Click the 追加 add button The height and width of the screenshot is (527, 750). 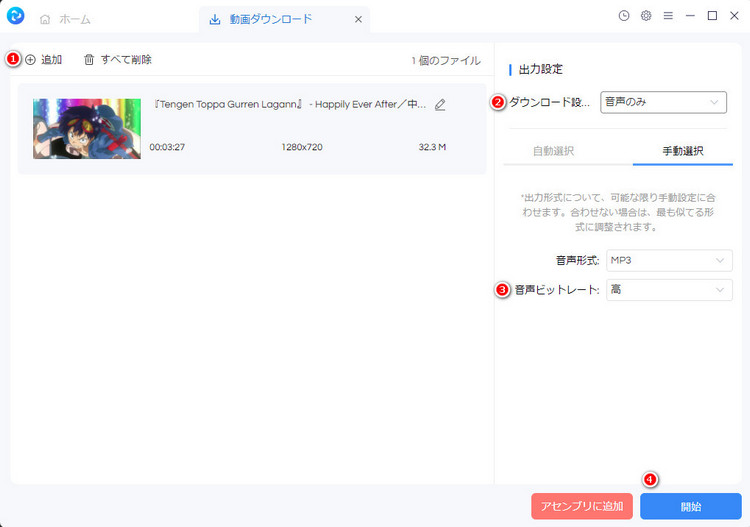click(x=44, y=60)
